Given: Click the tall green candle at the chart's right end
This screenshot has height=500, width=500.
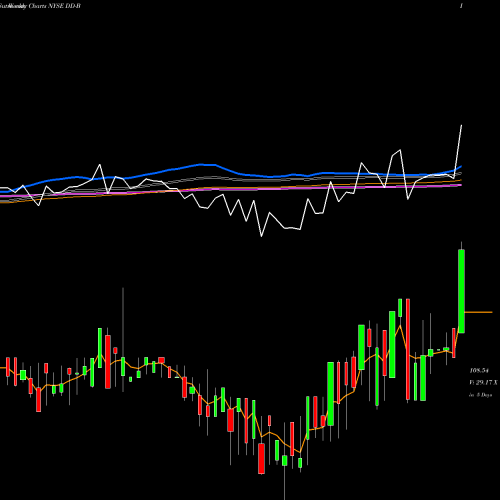Looking at the screenshot, I should tap(462, 291).
